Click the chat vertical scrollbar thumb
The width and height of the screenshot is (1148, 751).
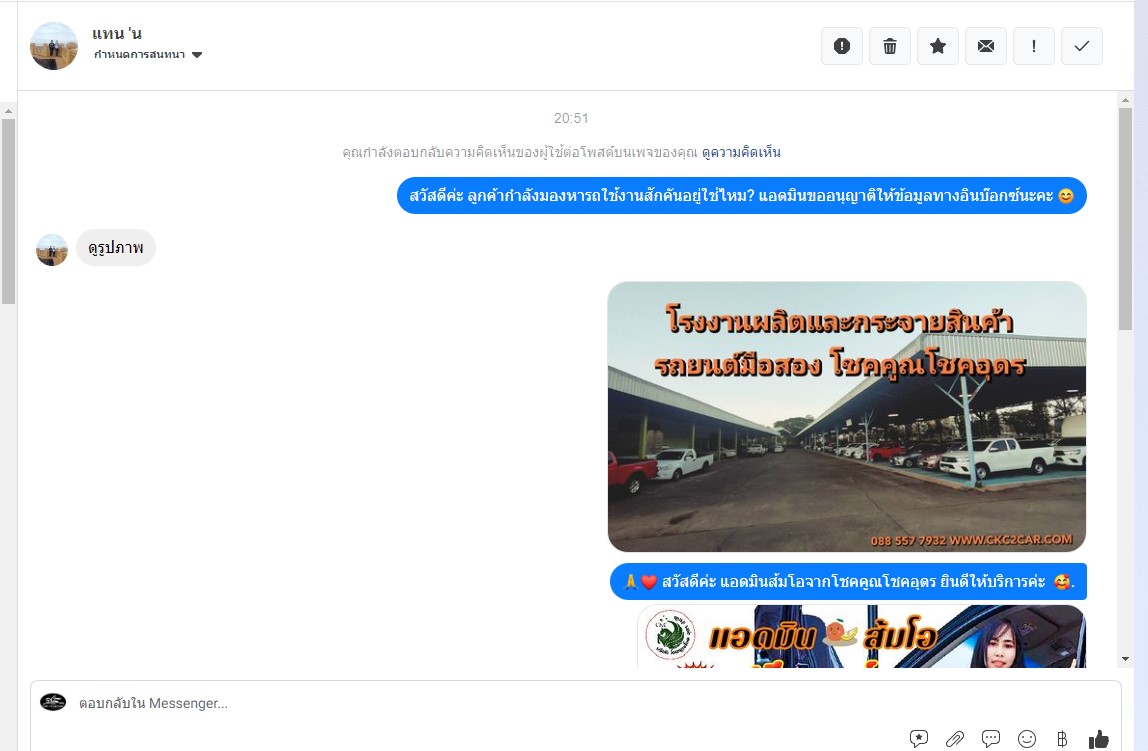[x=1125, y=219]
